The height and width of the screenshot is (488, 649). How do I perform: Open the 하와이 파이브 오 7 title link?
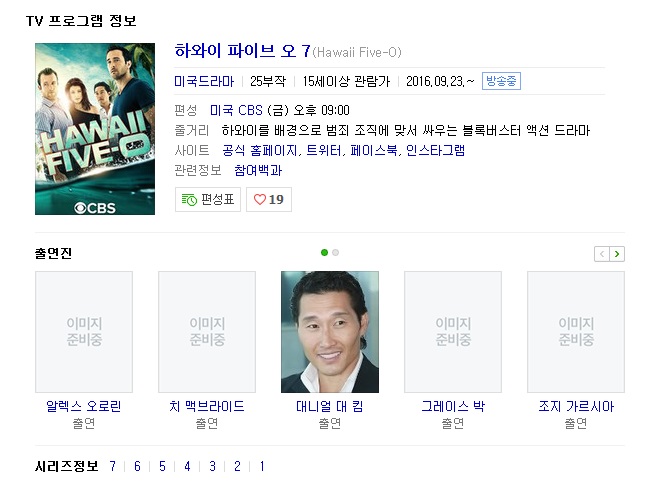pyautogui.click(x=242, y=51)
